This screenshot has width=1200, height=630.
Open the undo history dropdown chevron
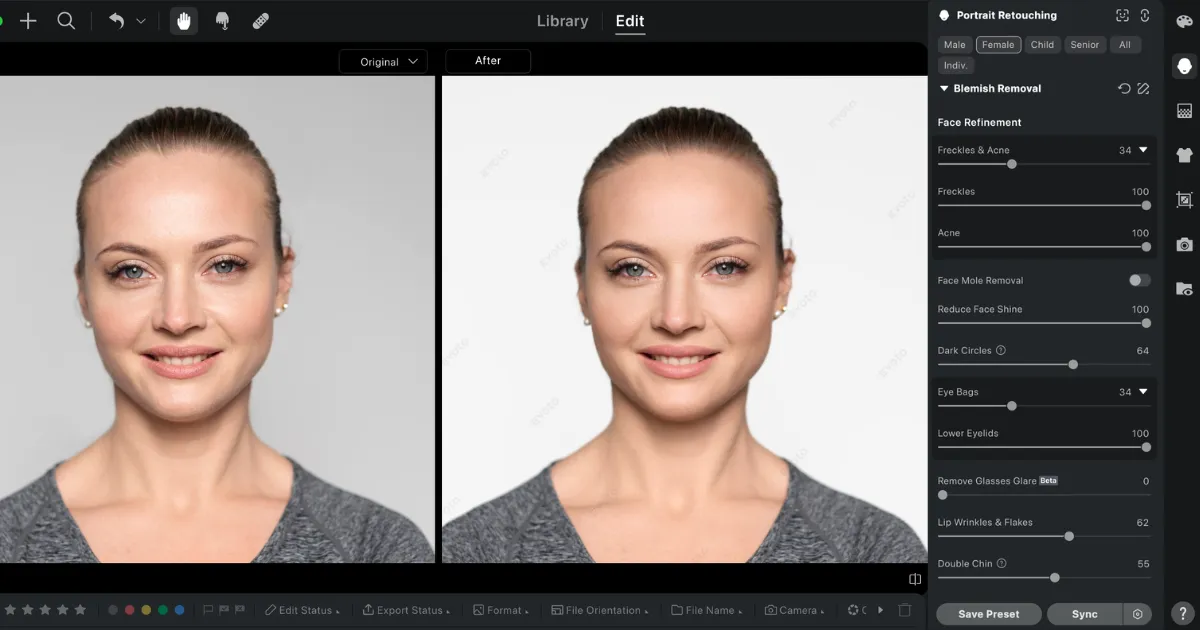141,21
